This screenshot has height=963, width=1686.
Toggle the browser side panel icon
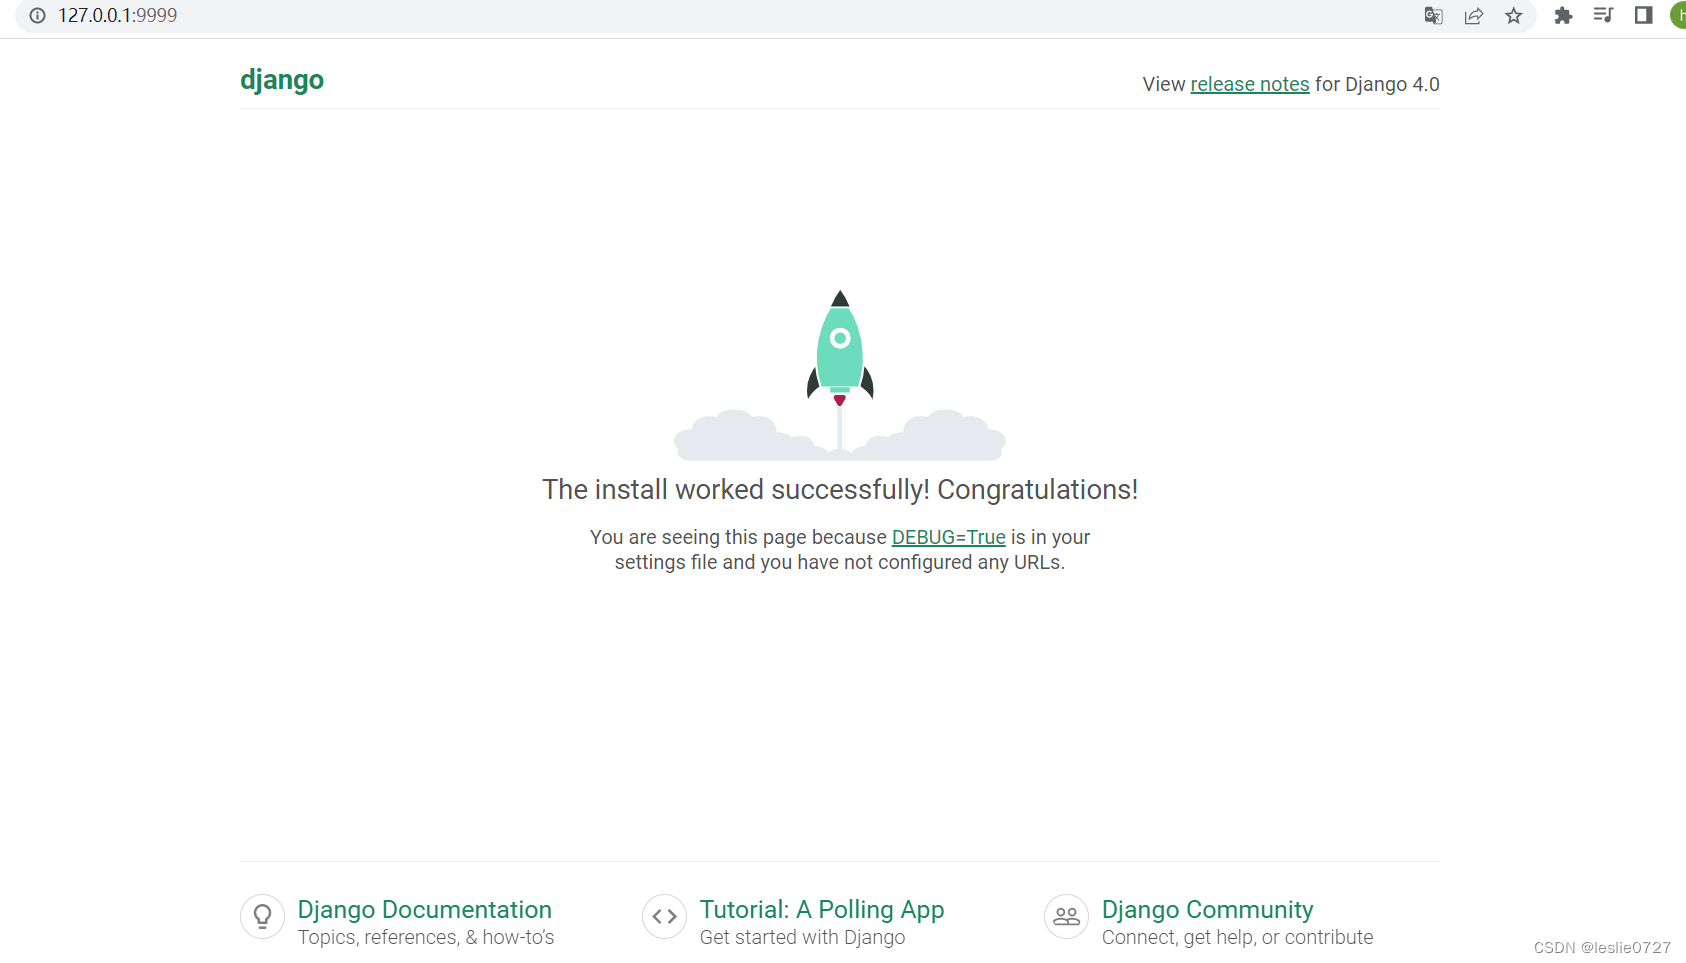(x=1643, y=15)
